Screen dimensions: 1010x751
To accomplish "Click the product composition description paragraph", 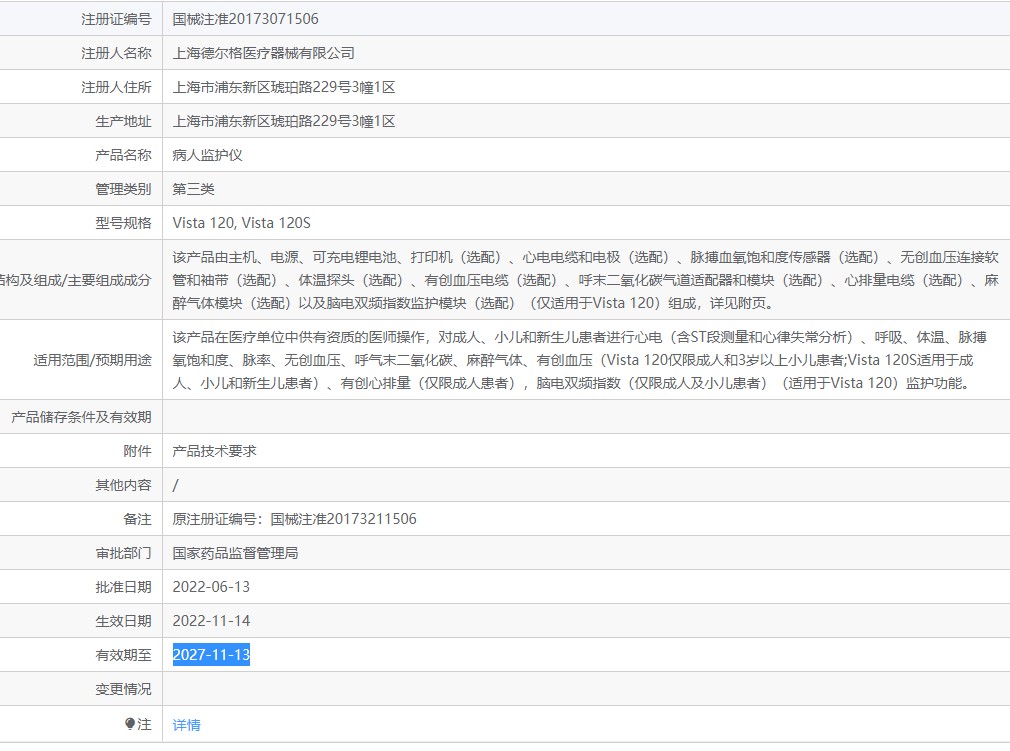I will pyautogui.click(x=584, y=279).
